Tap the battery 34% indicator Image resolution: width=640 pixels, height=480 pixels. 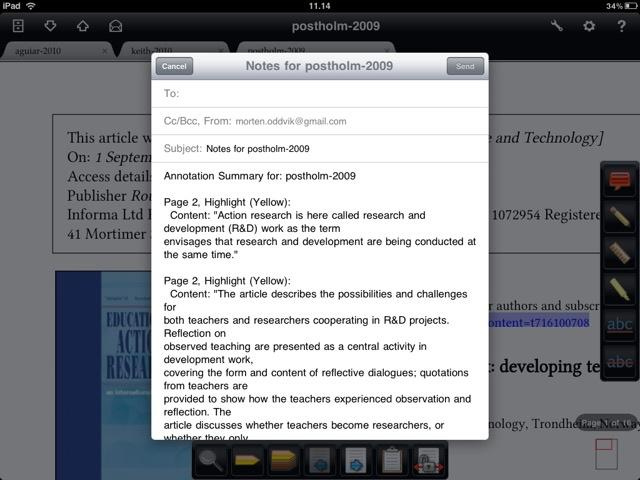pos(621,6)
